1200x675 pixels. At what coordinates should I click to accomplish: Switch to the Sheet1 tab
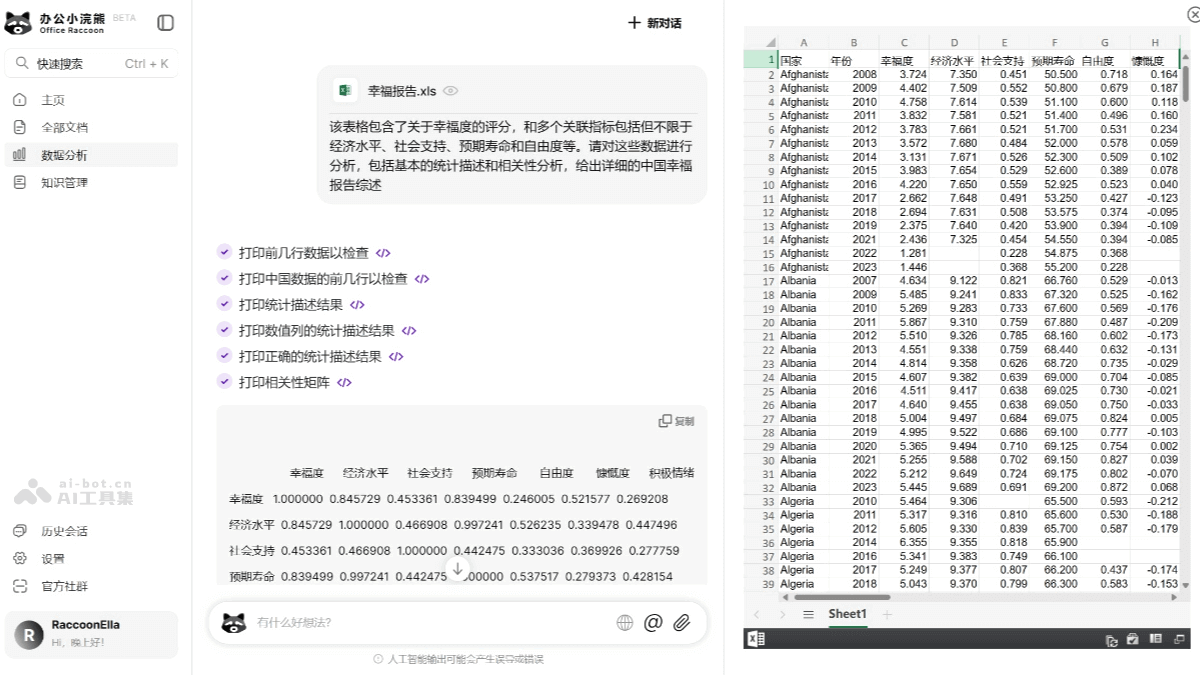pyautogui.click(x=847, y=614)
